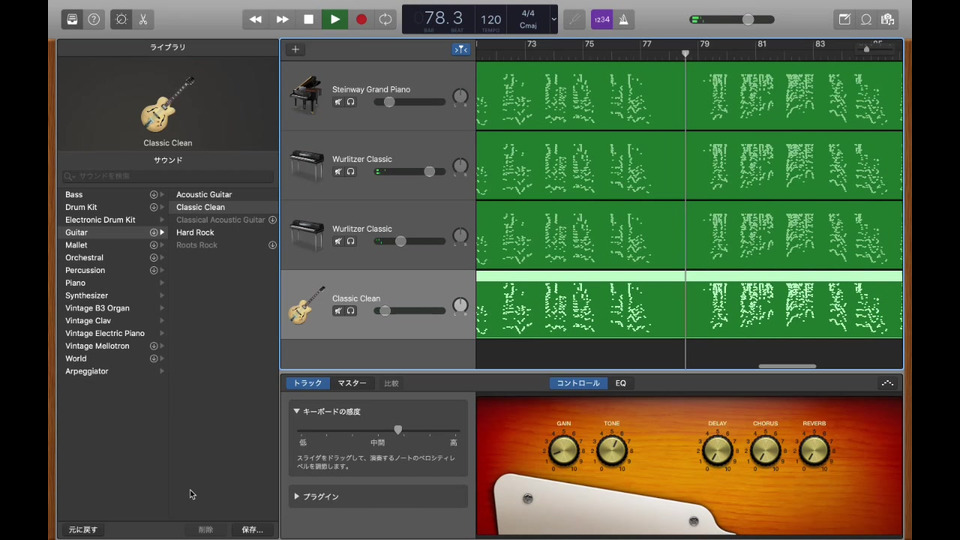Open the Note Pad button
The height and width of the screenshot is (540, 960).
844,19
